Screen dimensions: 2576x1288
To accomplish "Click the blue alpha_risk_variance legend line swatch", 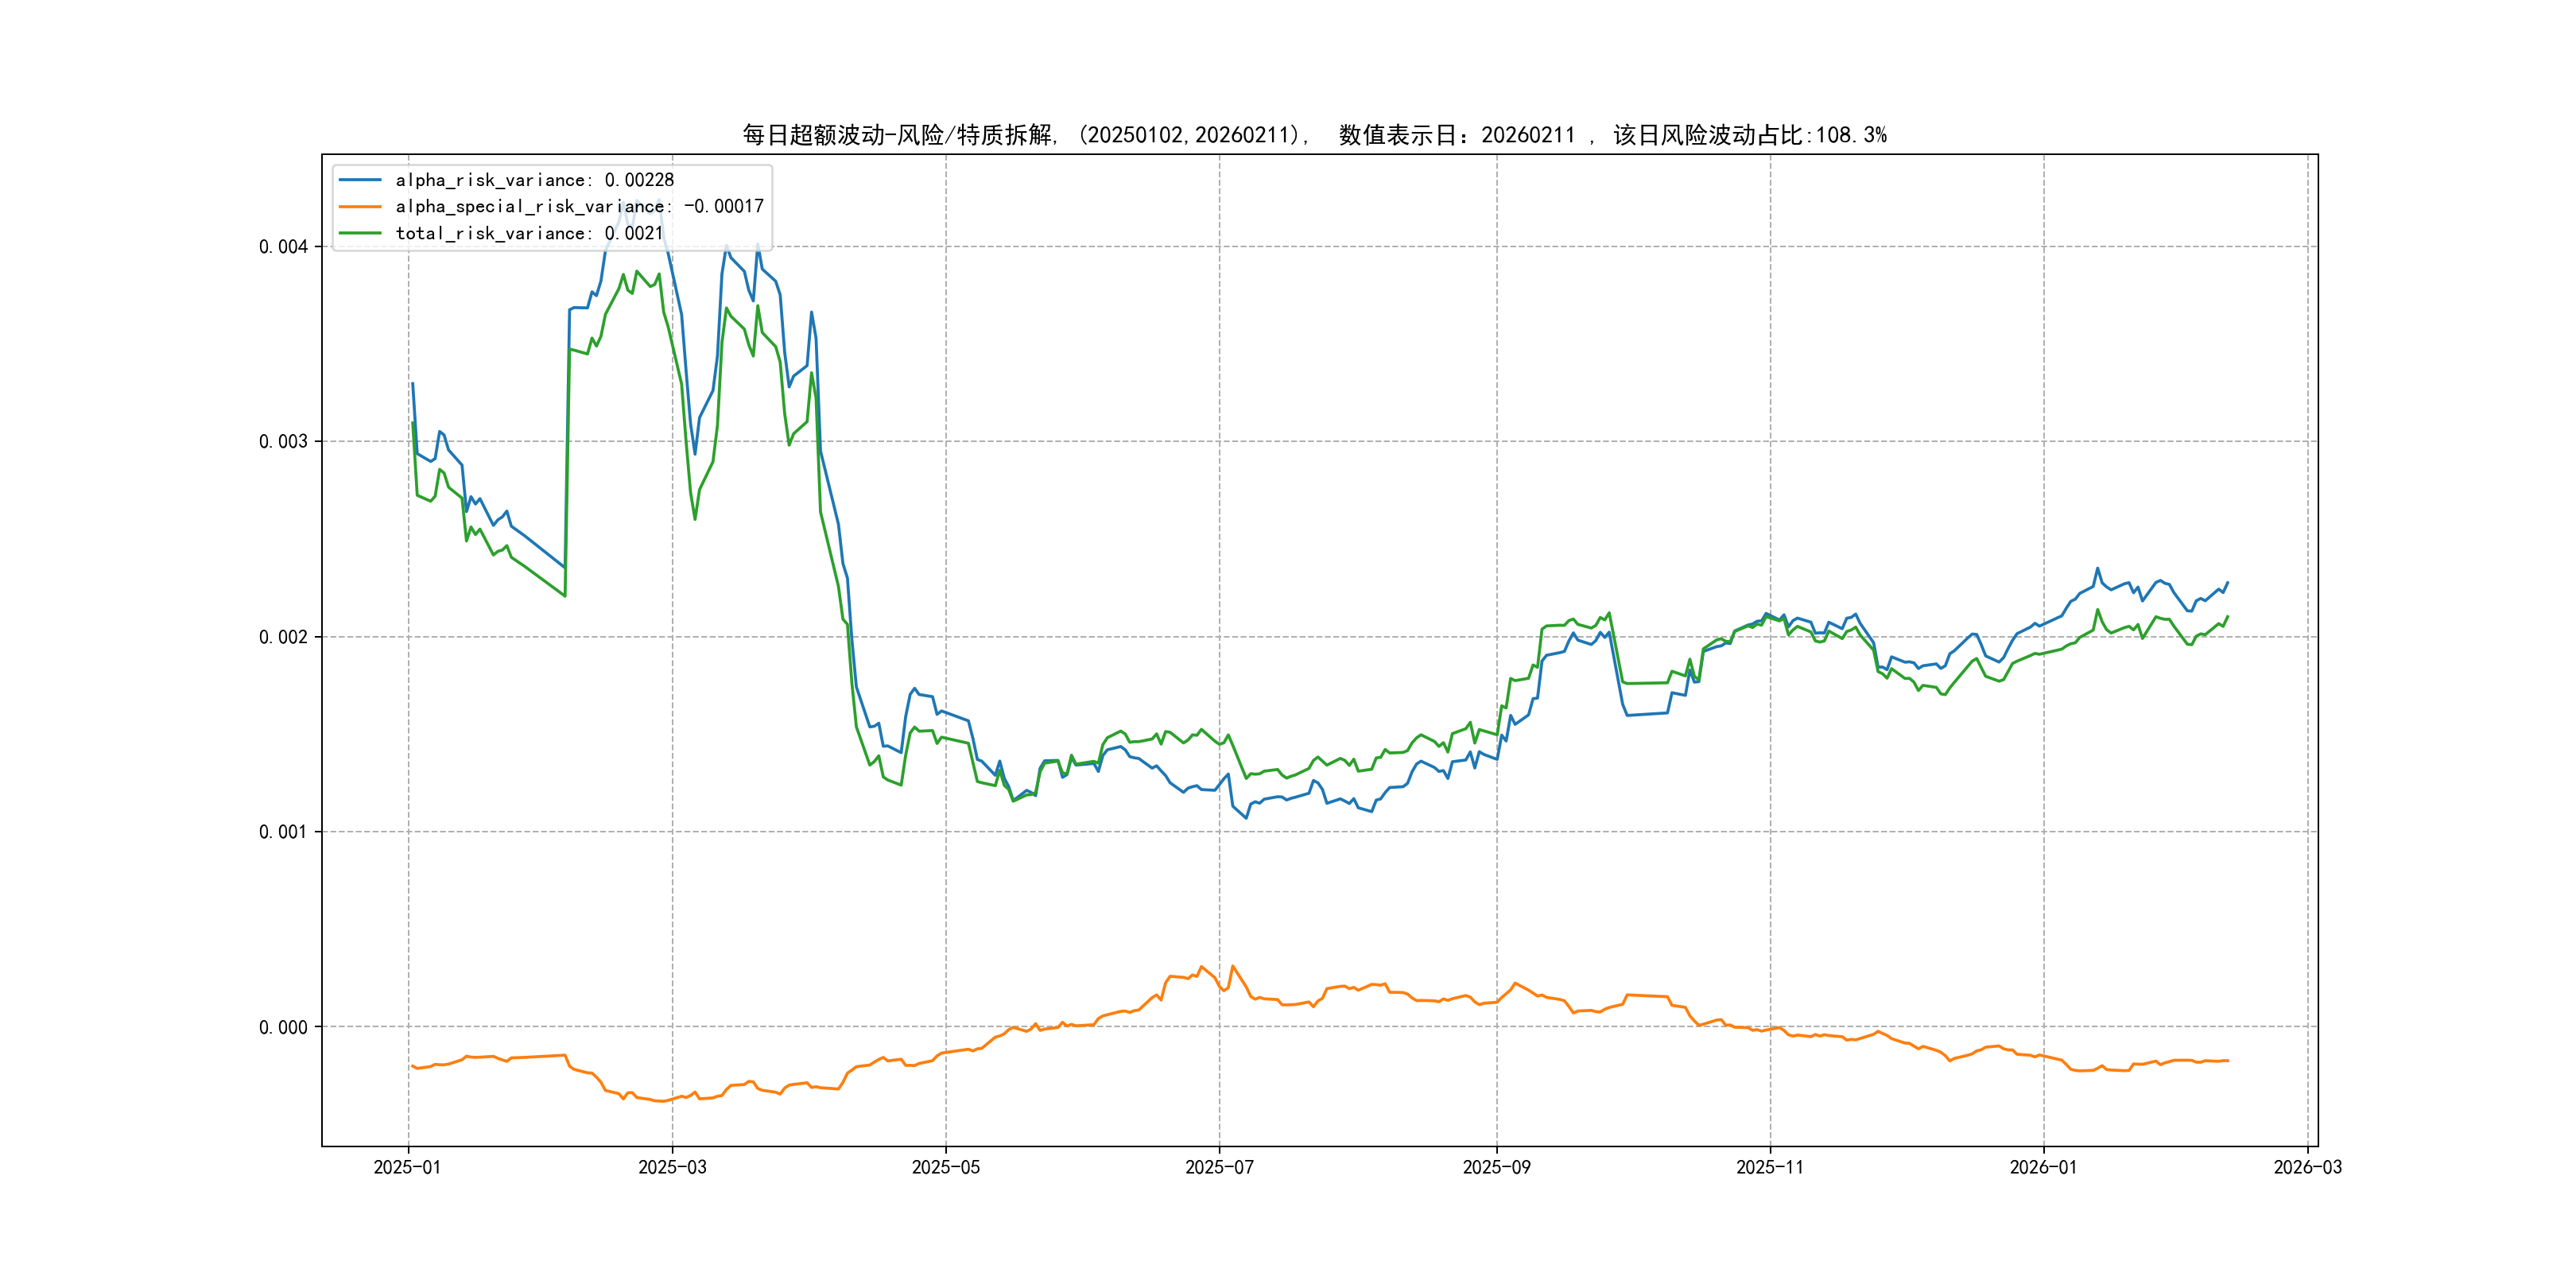I will coord(360,180).
